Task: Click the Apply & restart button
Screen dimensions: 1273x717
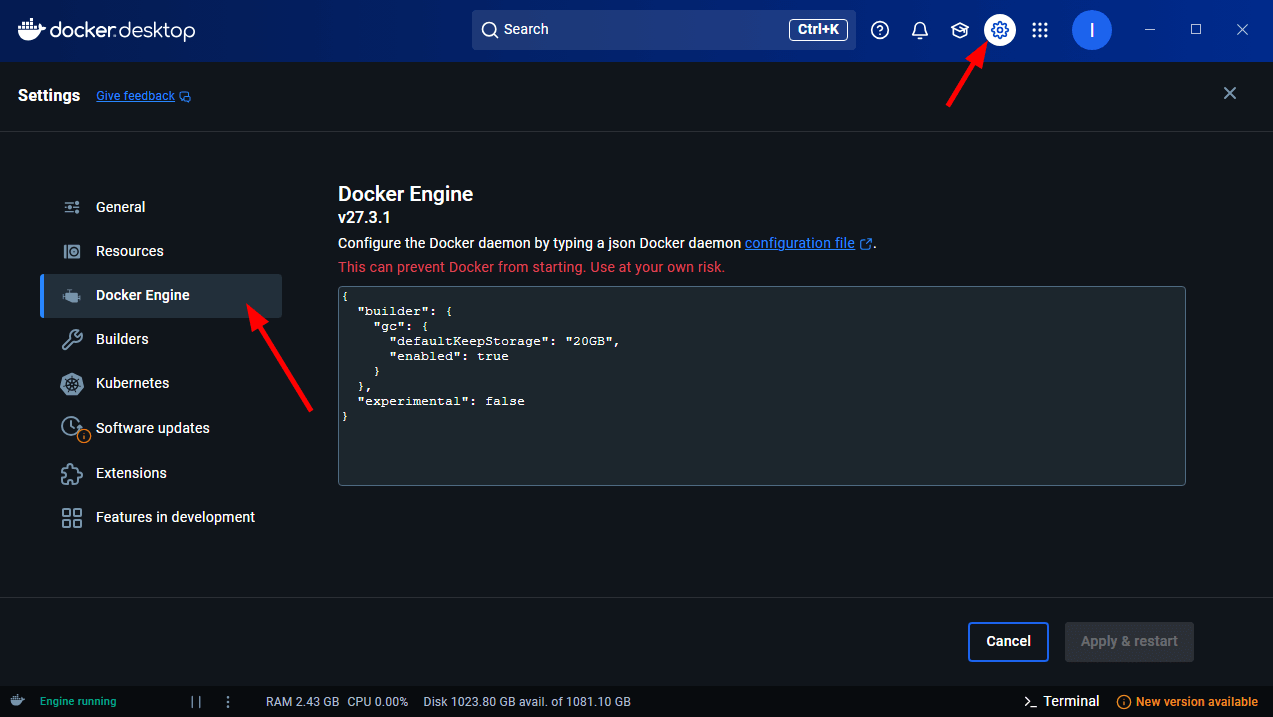Action: tap(1129, 641)
